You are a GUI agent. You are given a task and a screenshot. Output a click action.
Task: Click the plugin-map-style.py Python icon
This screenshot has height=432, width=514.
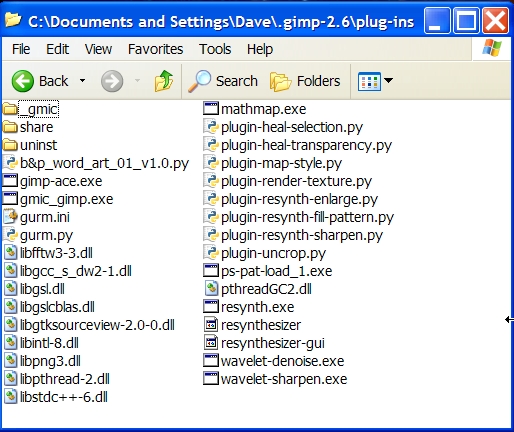point(211,163)
